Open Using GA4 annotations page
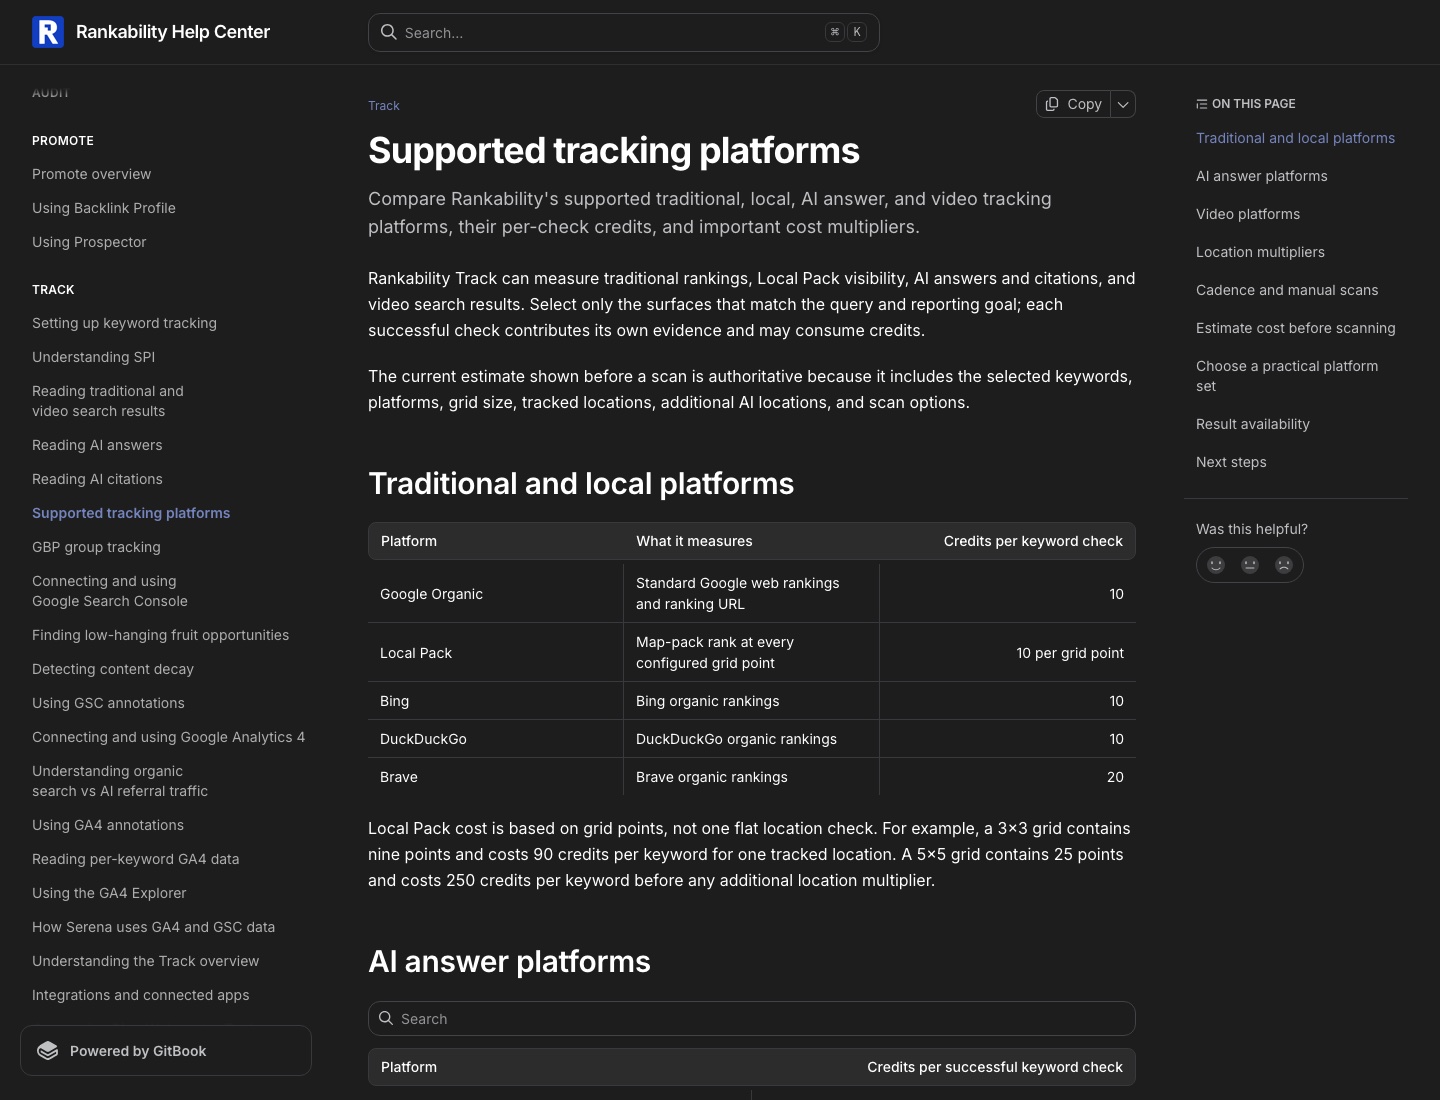This screenshot has height=1100, width=1440. 108,825
